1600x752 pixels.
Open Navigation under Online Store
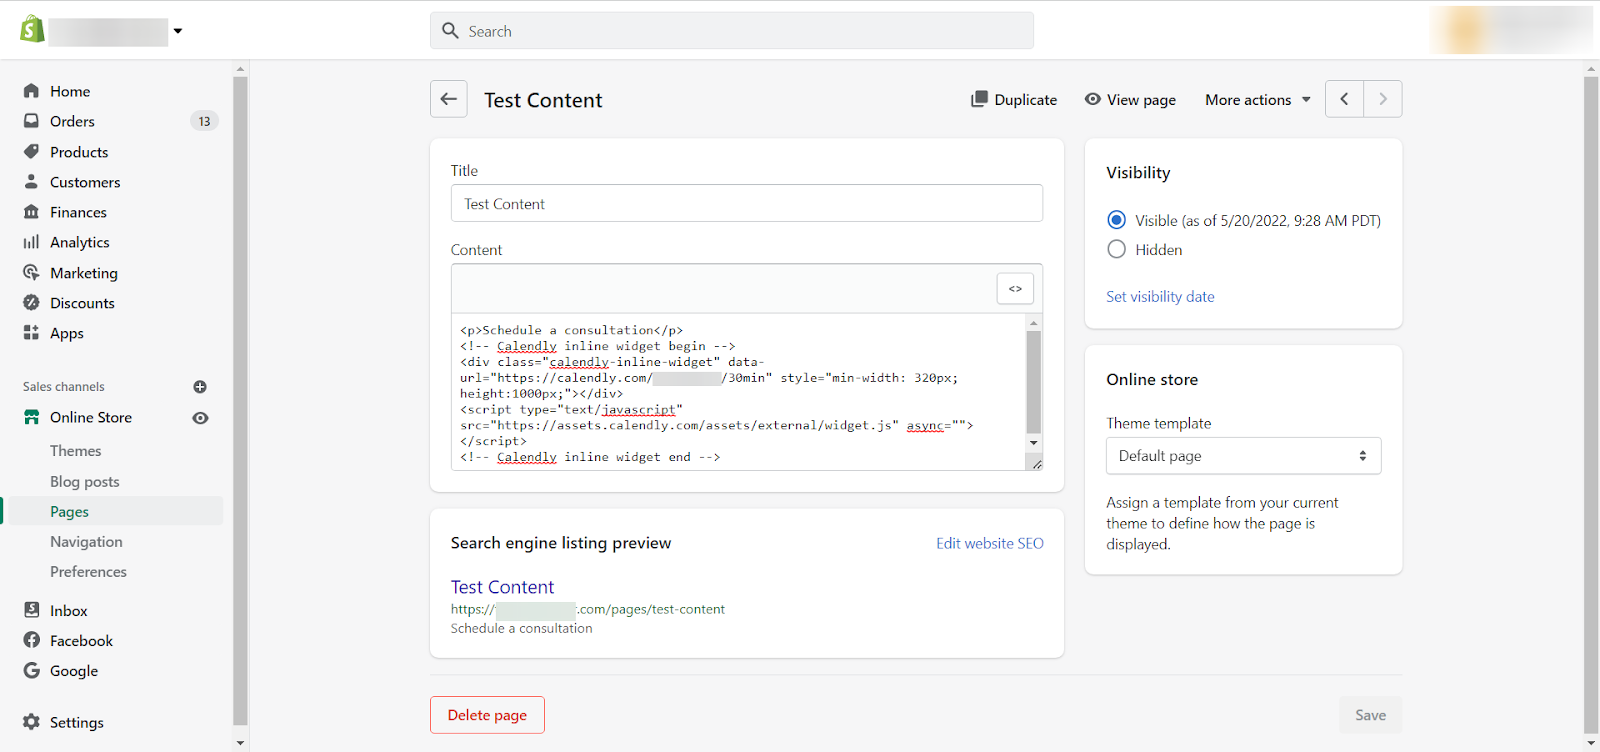[86, 542]
